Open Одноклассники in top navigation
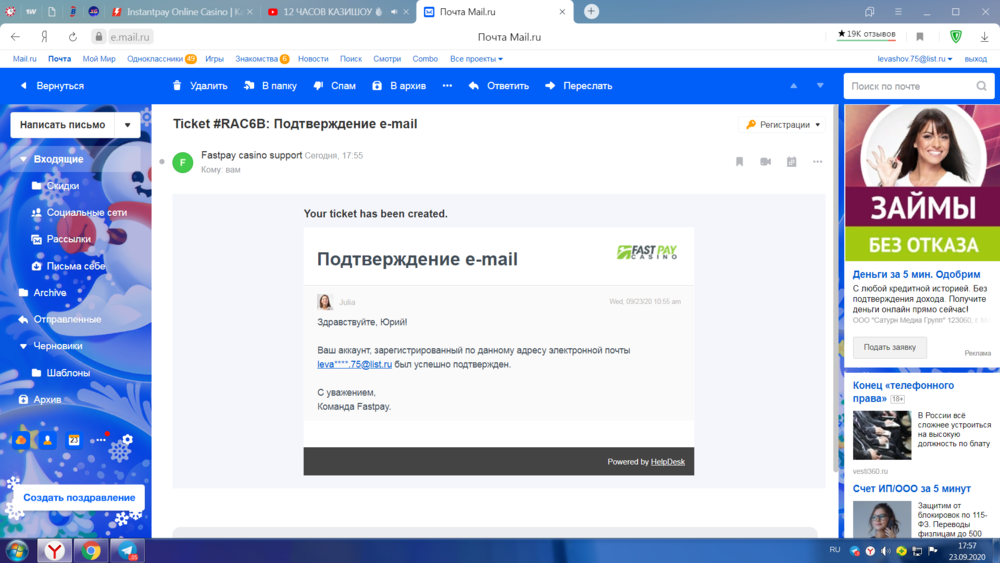This screenshot has width=1000, height=563. 155,59
